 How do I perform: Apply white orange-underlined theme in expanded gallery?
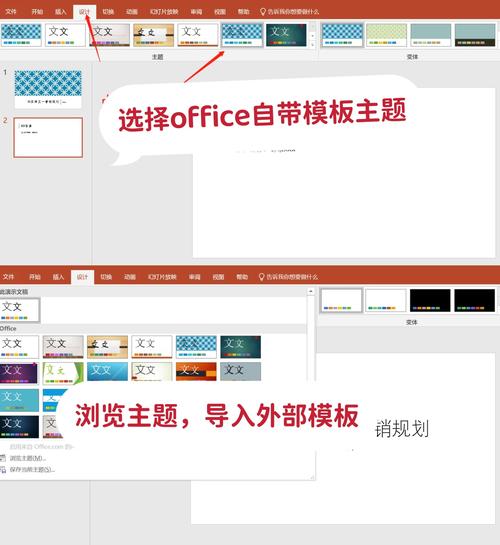click(x=152, y=347)
